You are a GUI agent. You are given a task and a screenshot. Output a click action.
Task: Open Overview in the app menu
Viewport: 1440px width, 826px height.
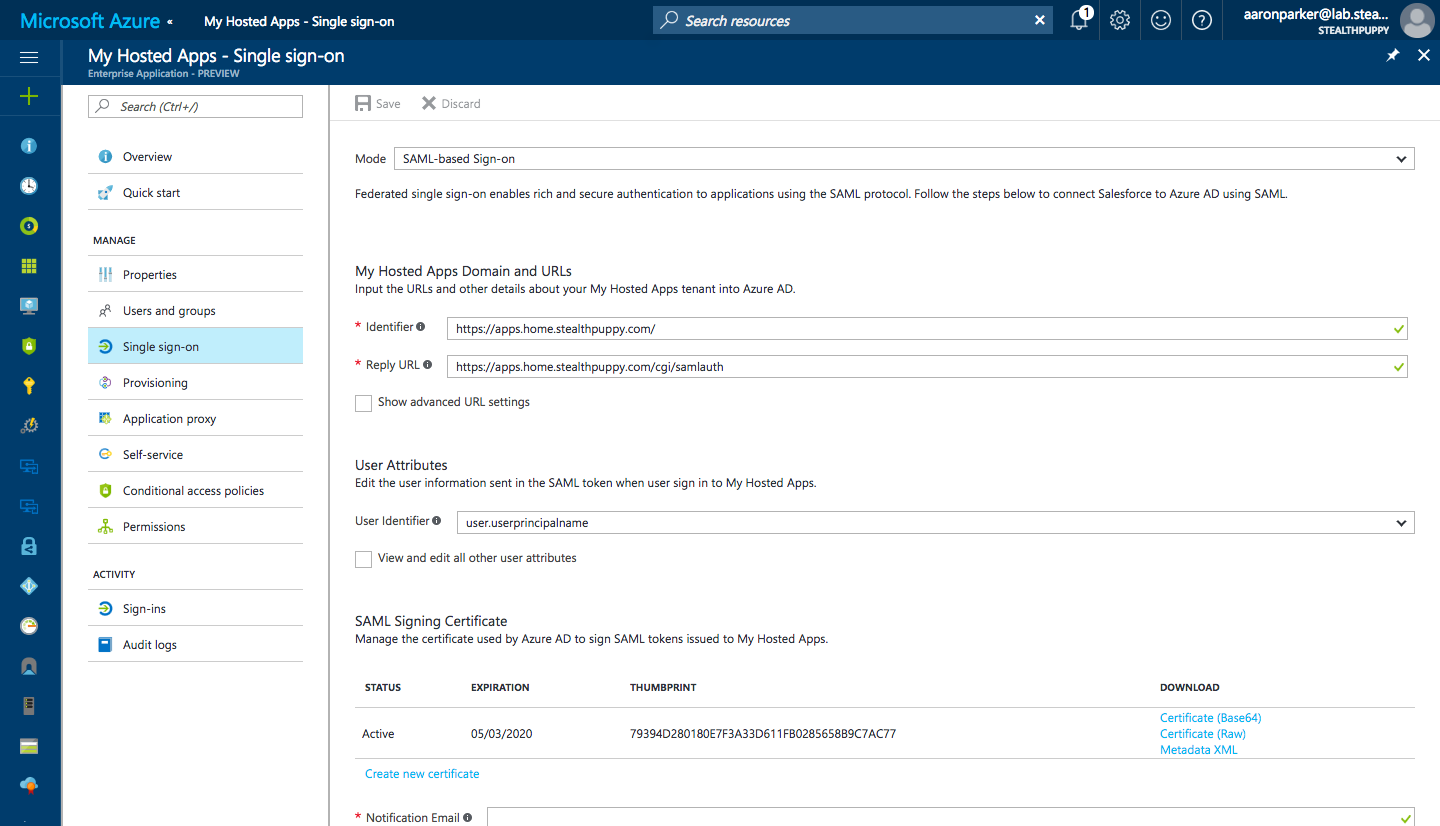195,157
